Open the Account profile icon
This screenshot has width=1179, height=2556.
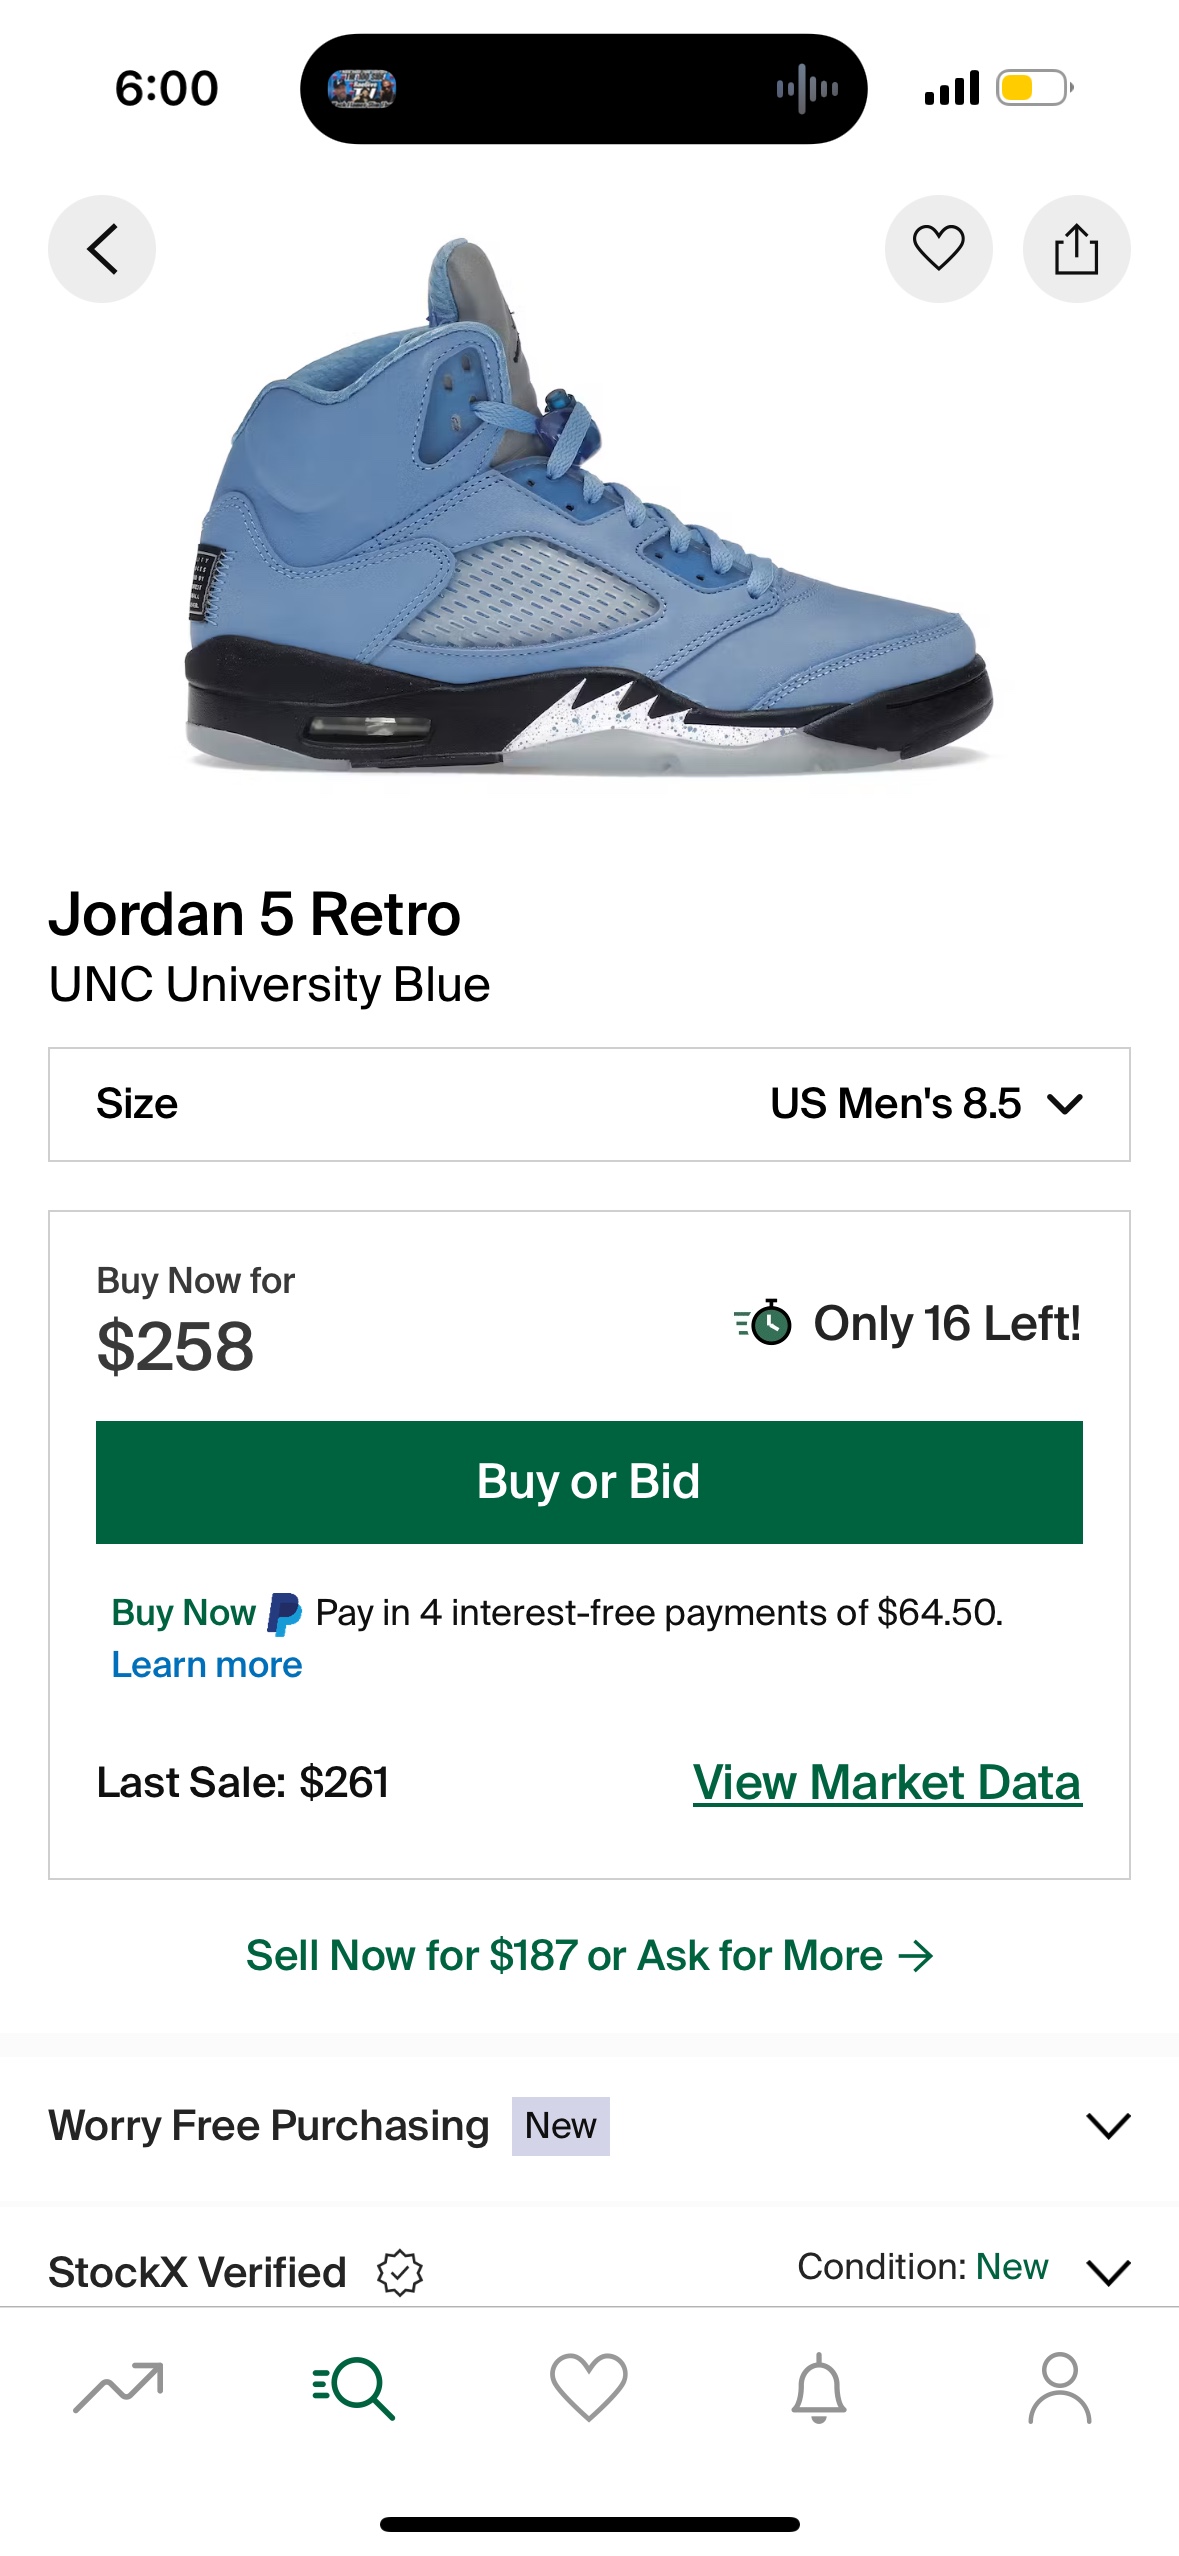1060,2388
